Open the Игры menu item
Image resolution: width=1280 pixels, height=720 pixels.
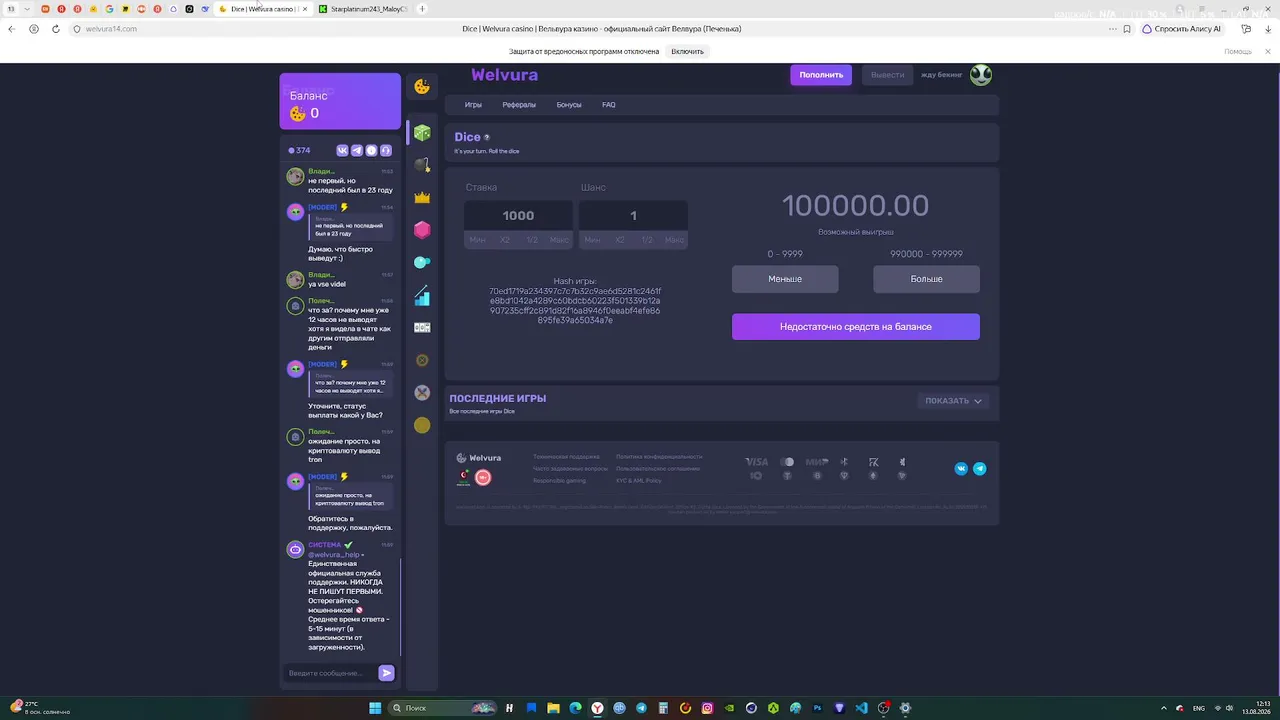(473, 105)
